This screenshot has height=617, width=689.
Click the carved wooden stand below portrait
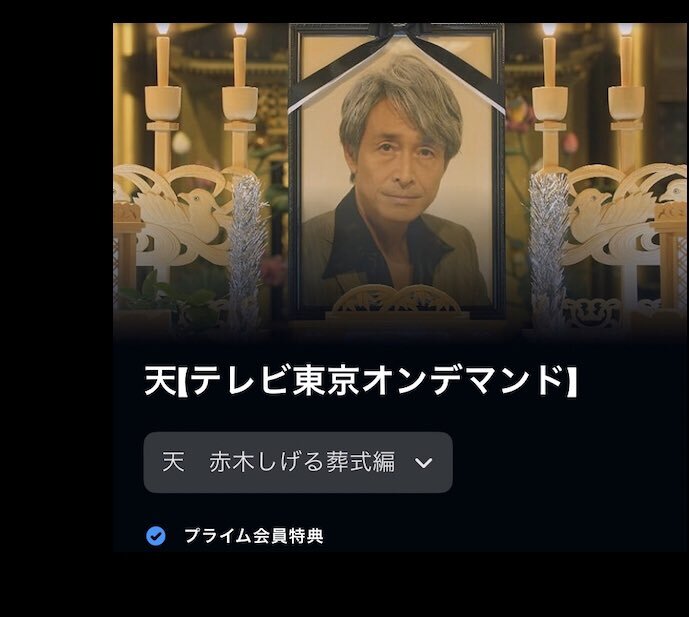[395, 300]
